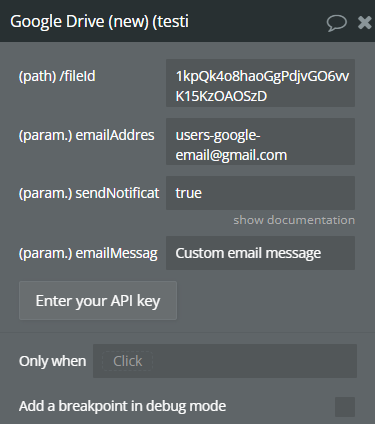Click the (path) /fileId label
Image resolution: width=375 pixels, height=424 pixels.
[x=57, y=76]
